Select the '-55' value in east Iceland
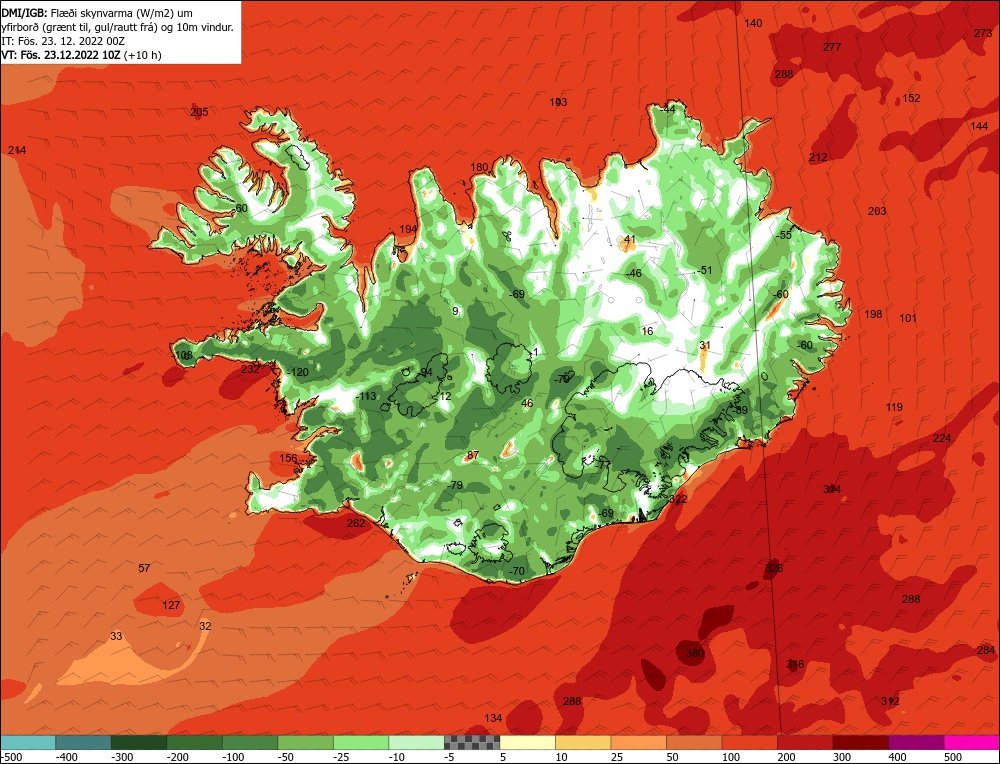This screenshot has height=764, width=1000. coord(783,235)
